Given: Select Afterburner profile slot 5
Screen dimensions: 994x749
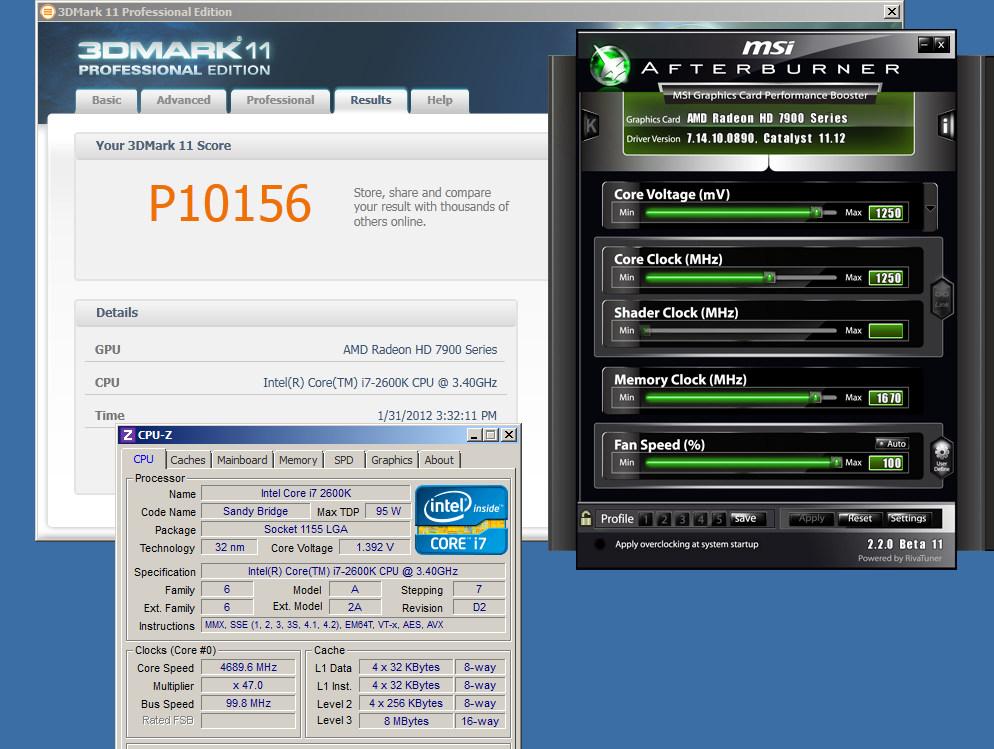Looking at the screenshot, I should click(x=718, y=519).
